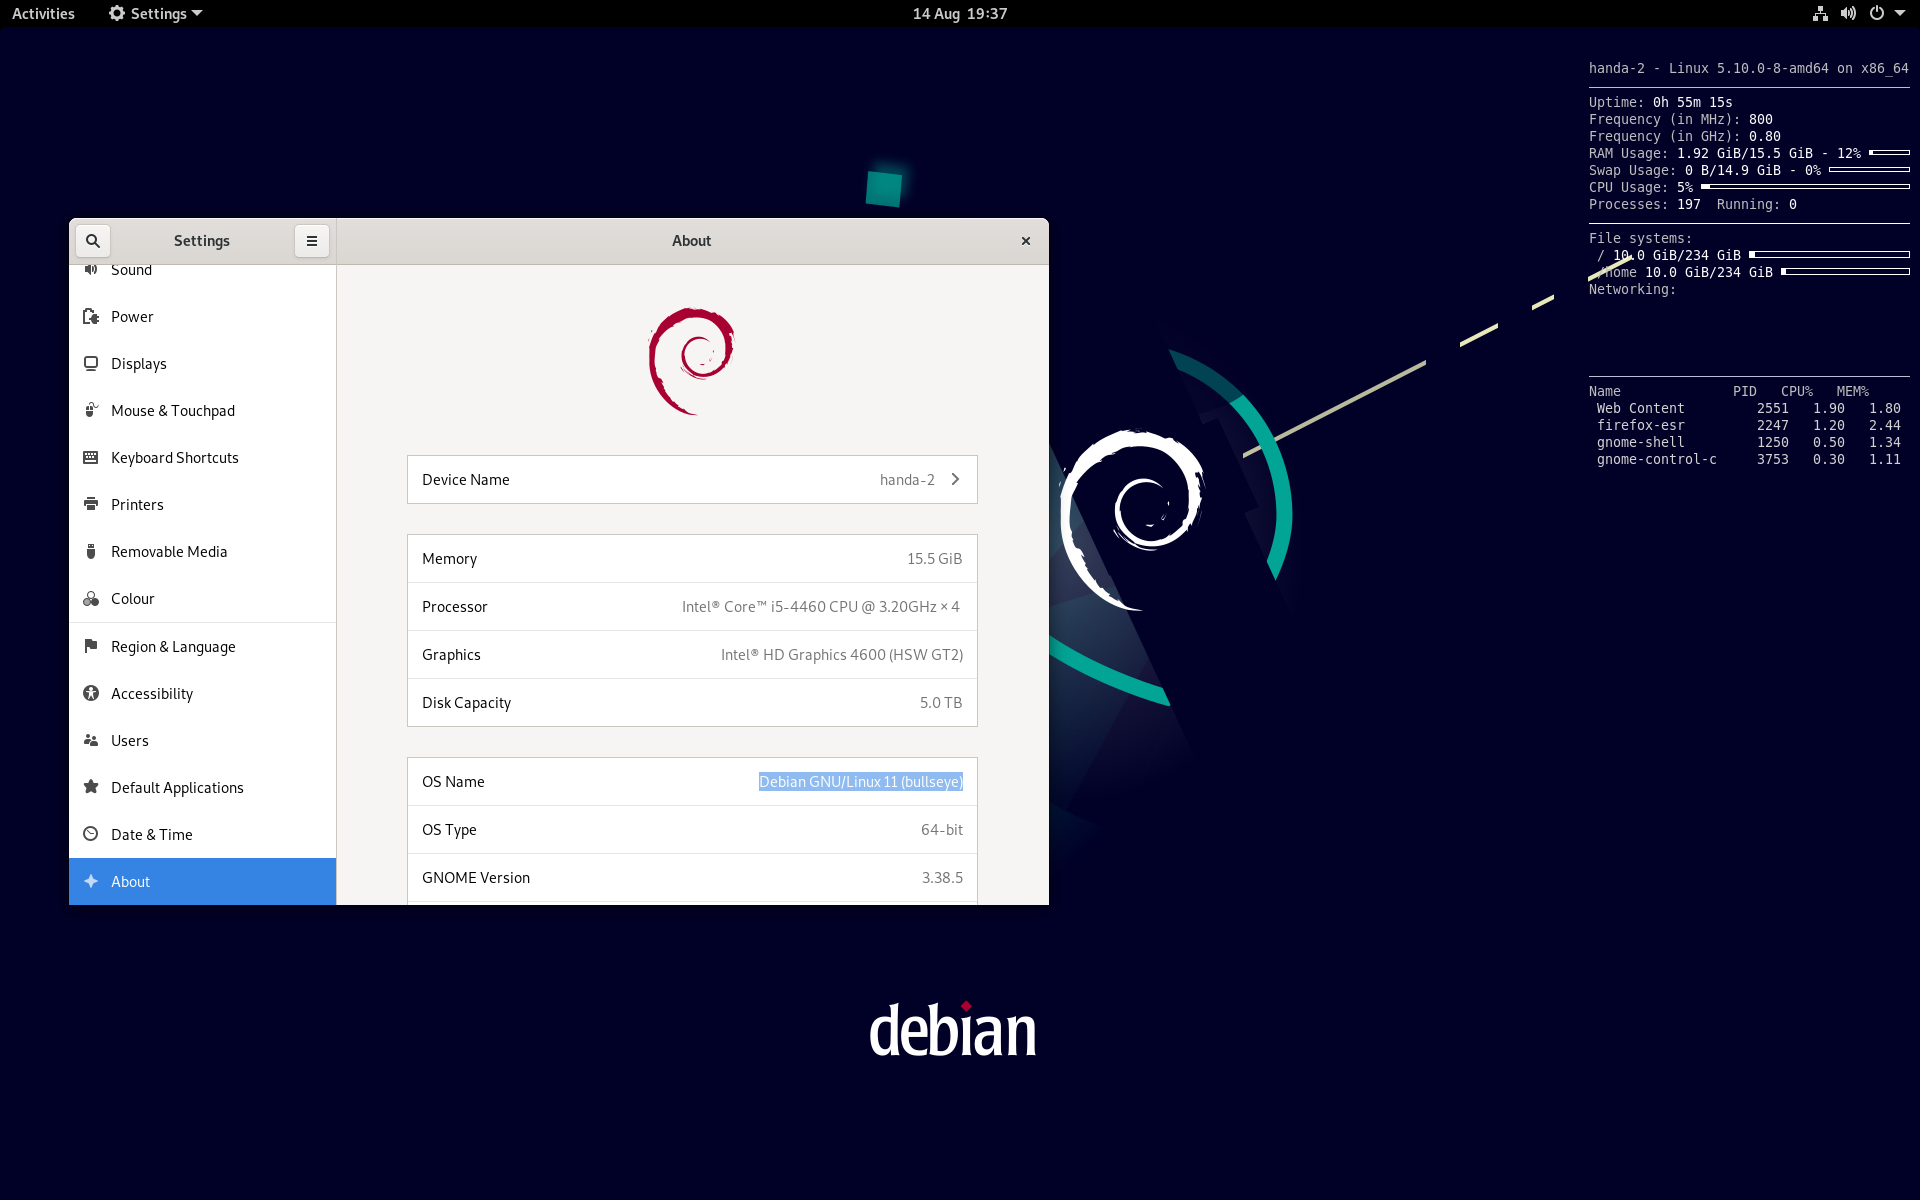Click the Removable Media USB icon
Screen dimensions: 1920x1200
(x=91, y=552)
